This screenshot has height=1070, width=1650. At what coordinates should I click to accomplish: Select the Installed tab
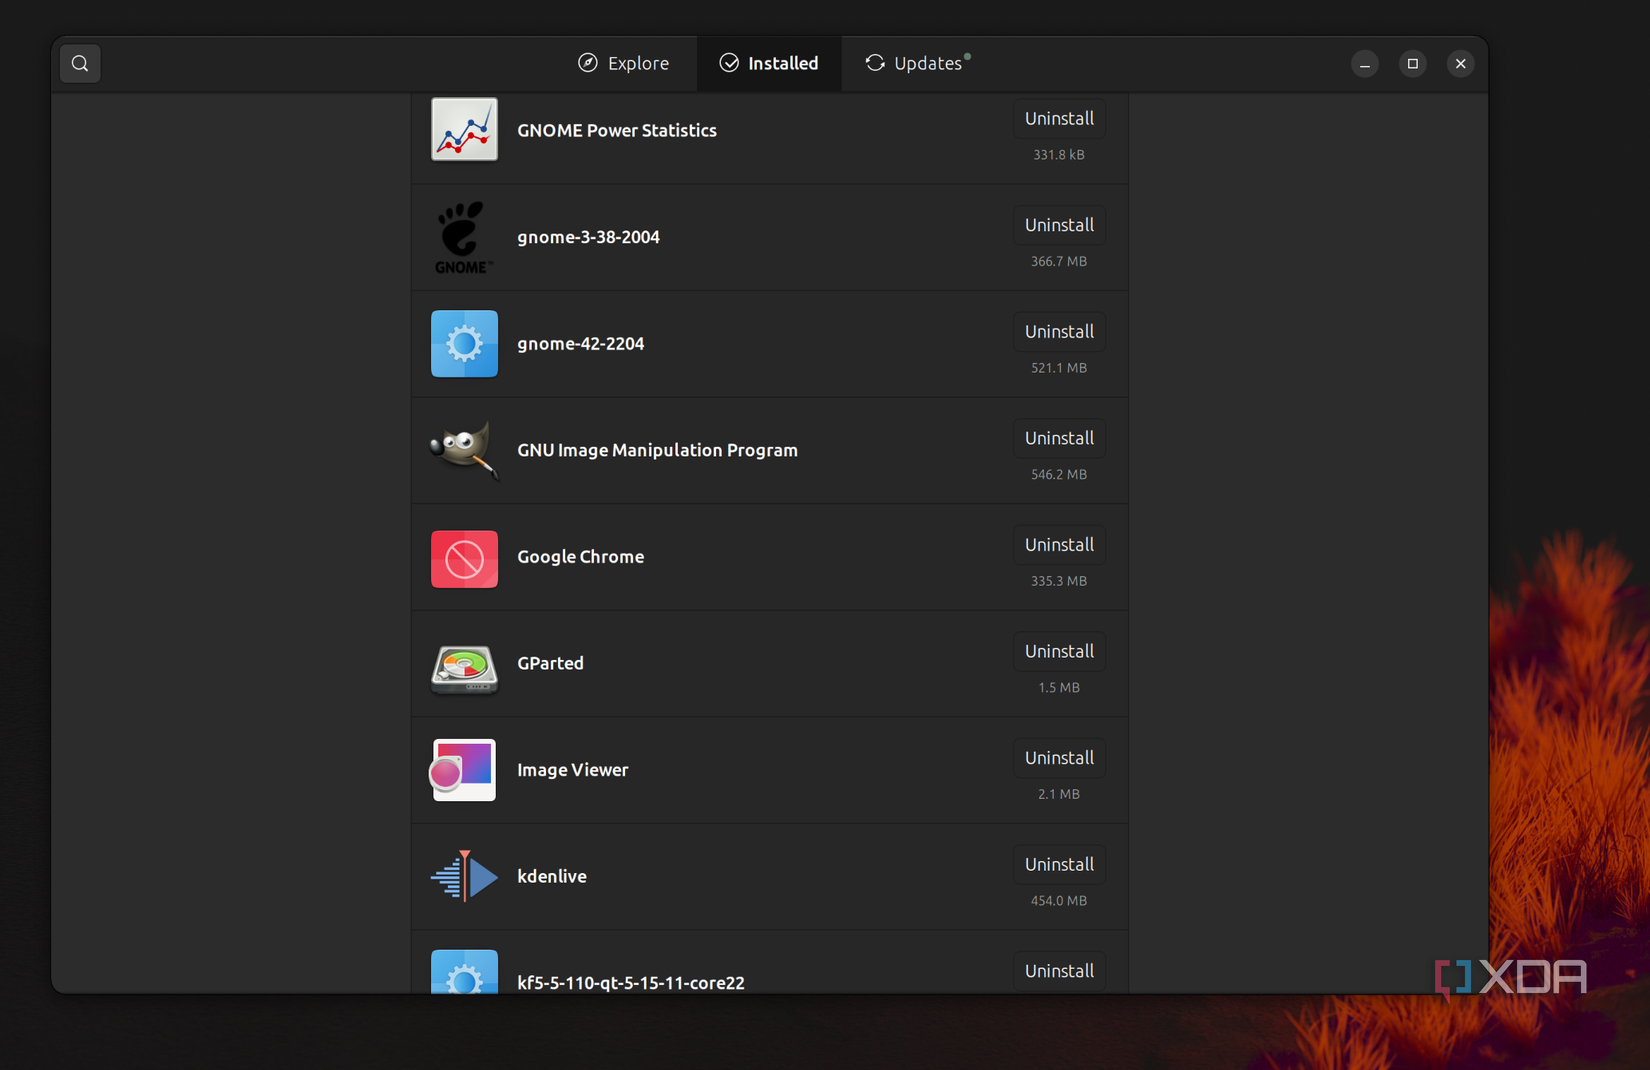tap(769, 63)
